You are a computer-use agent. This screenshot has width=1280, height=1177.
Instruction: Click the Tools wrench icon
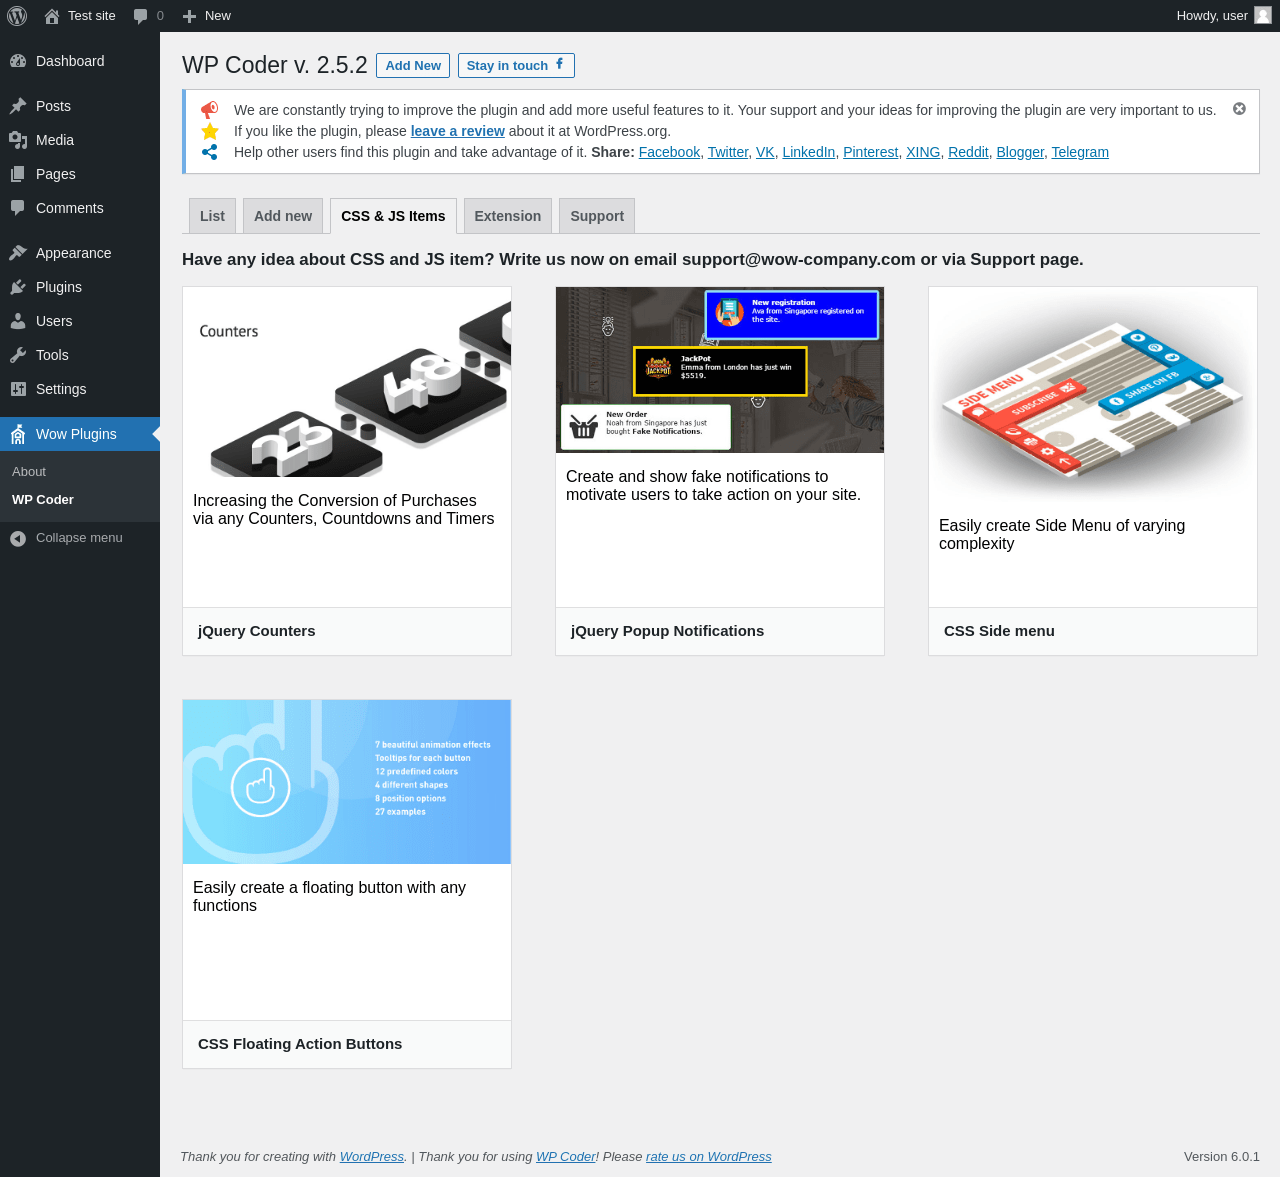(x=18, y=355)
